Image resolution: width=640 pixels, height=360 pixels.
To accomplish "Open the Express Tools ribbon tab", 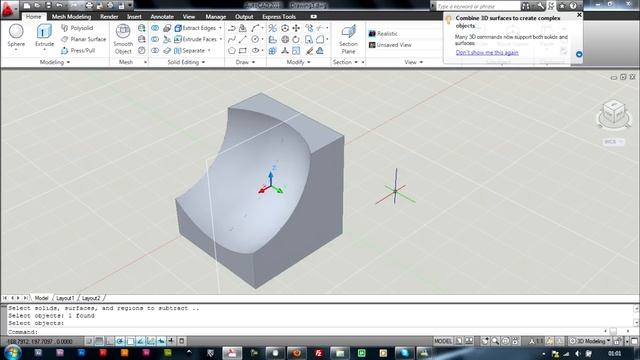I will (279, 17).
